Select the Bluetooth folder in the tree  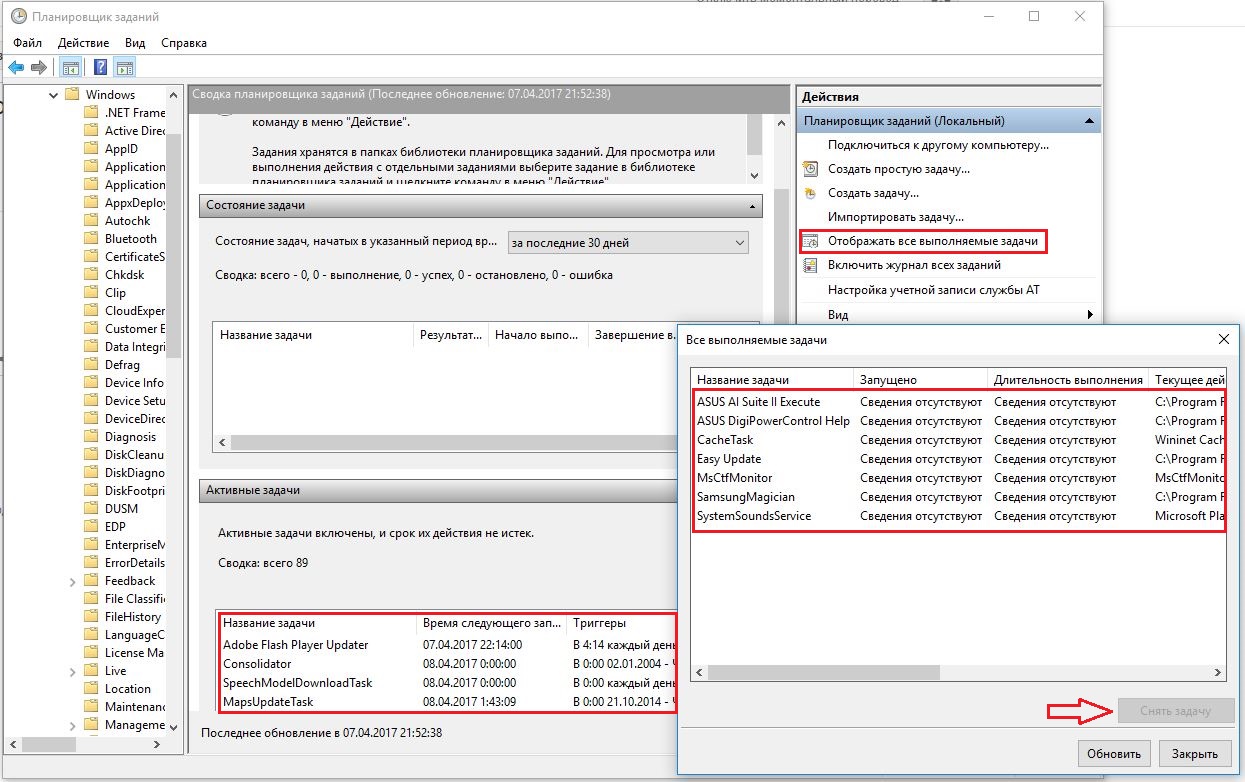click(130, 239)
